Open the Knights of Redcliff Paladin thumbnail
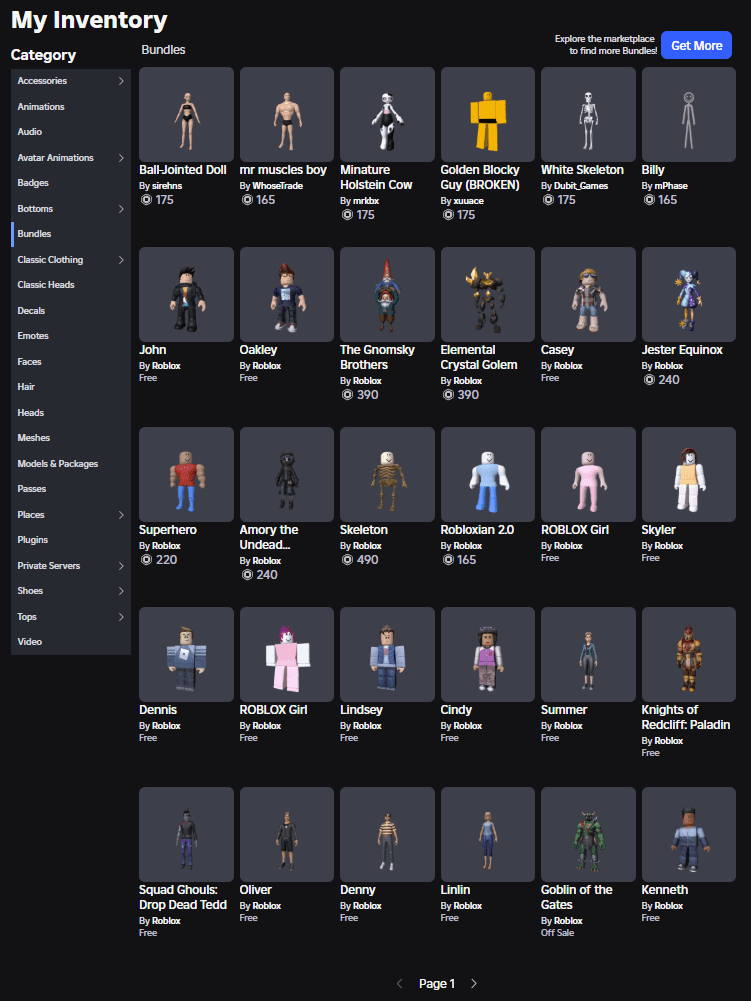 688,654
